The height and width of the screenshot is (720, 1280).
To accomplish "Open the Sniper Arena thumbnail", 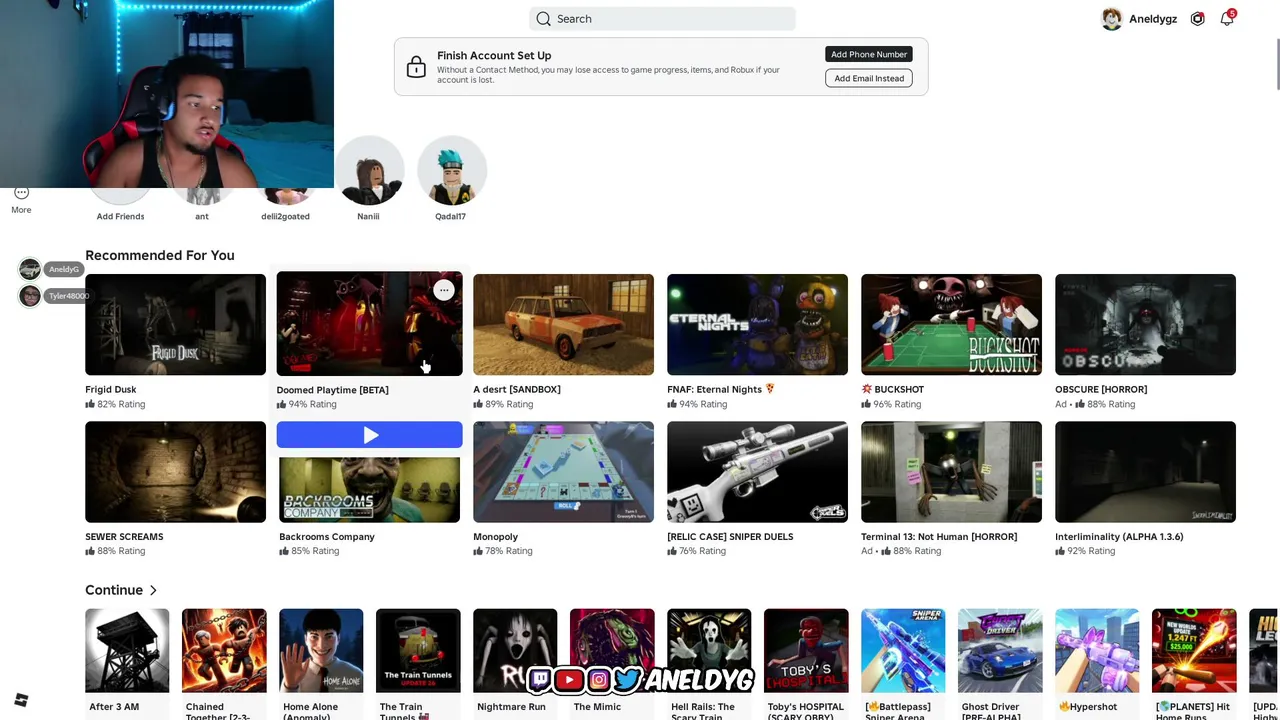I will pos(903,650).
